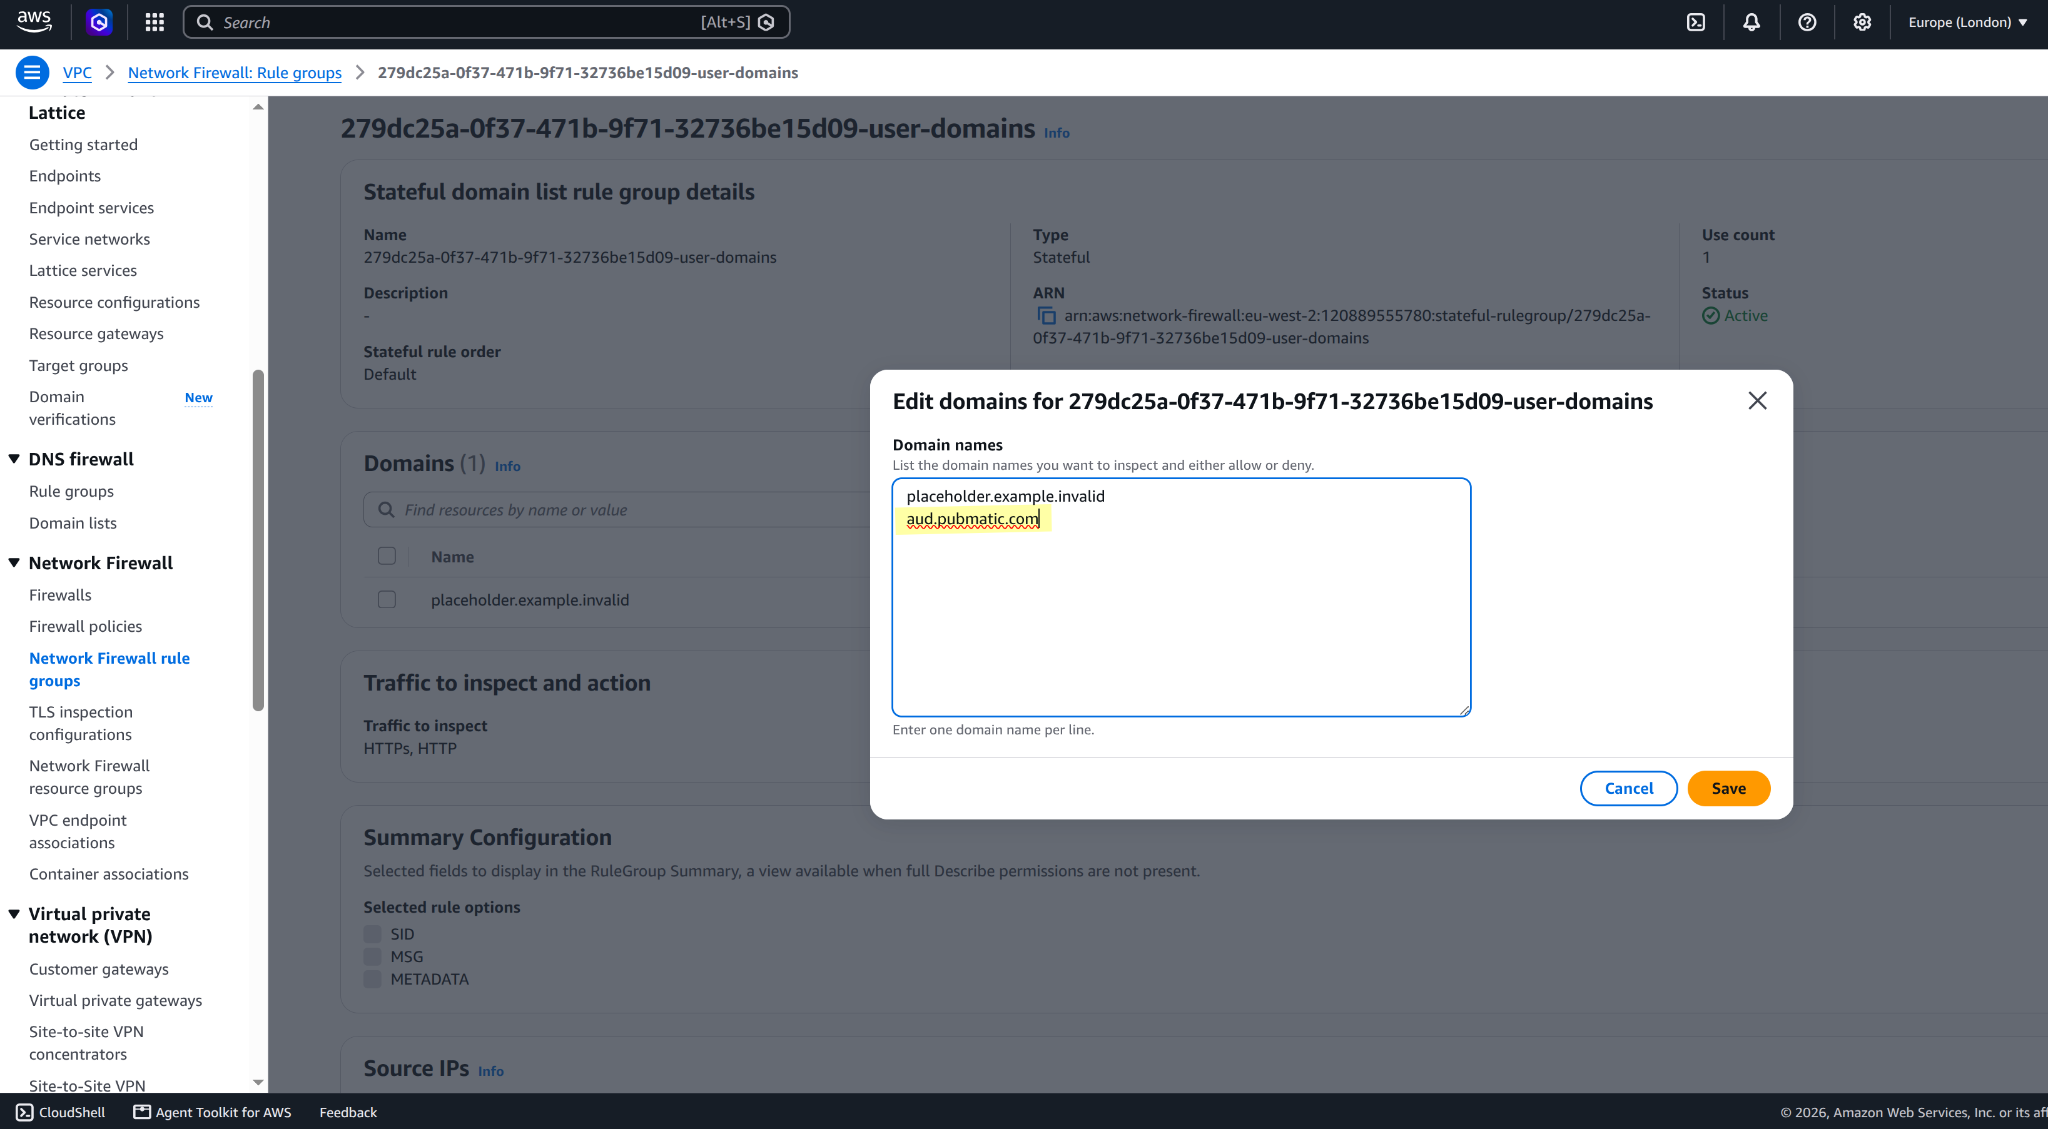This screenshot has height=1129, width=2048.
Task: Cancel the Edit domains dialog
Action: pyautogui.click(x=1629, y=788)
